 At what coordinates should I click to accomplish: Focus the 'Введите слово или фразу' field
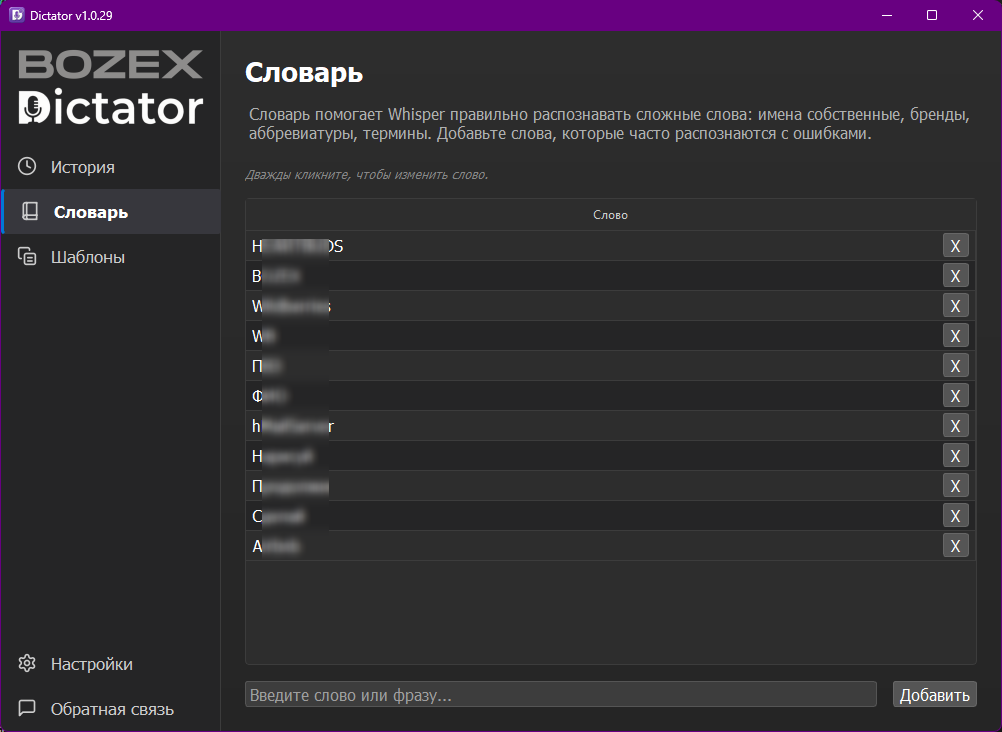[560, 694]
